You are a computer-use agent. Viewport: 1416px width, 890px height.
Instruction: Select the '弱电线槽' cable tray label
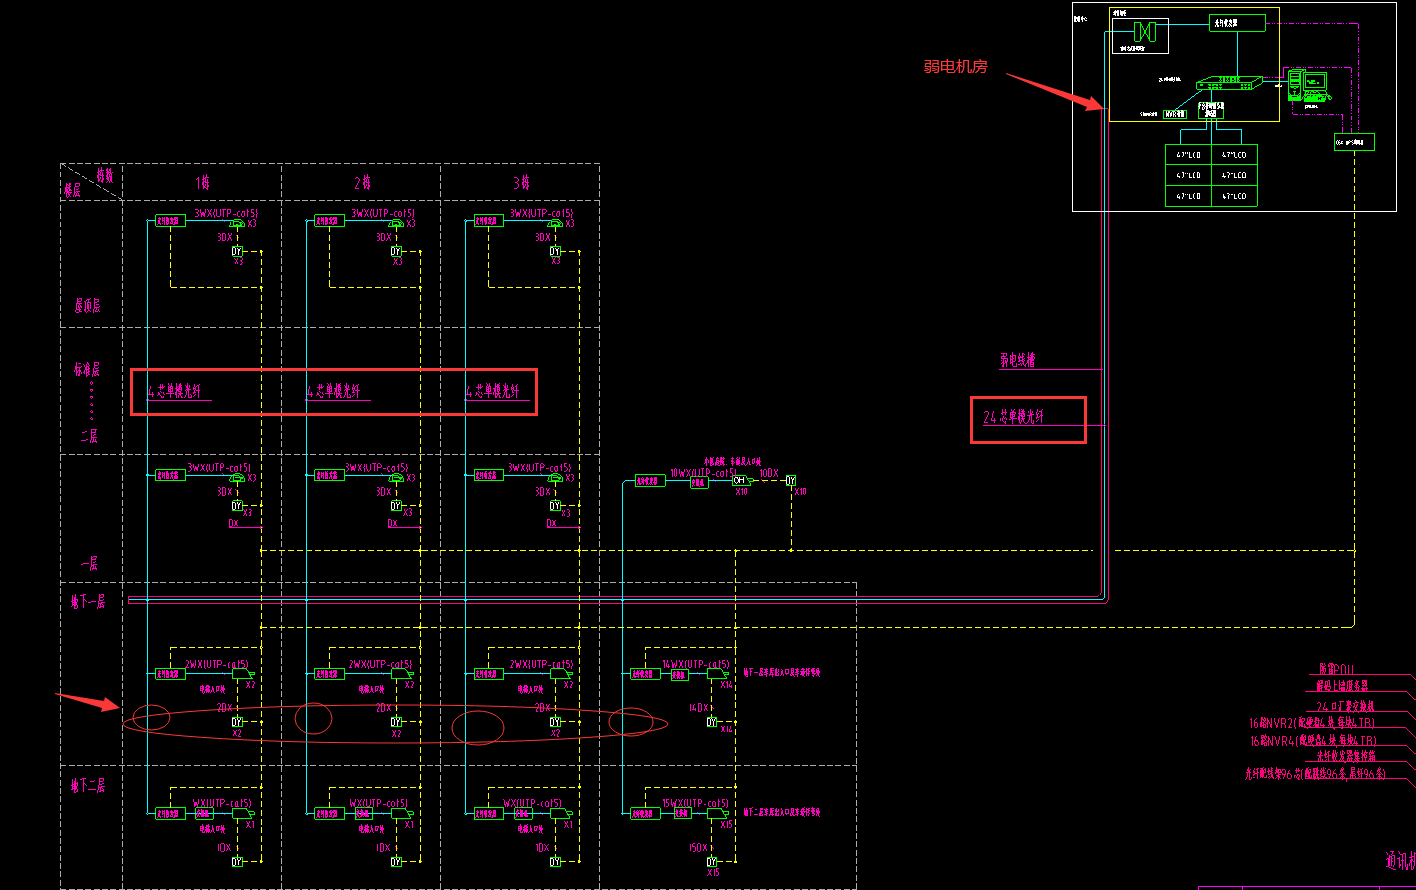1017,360
